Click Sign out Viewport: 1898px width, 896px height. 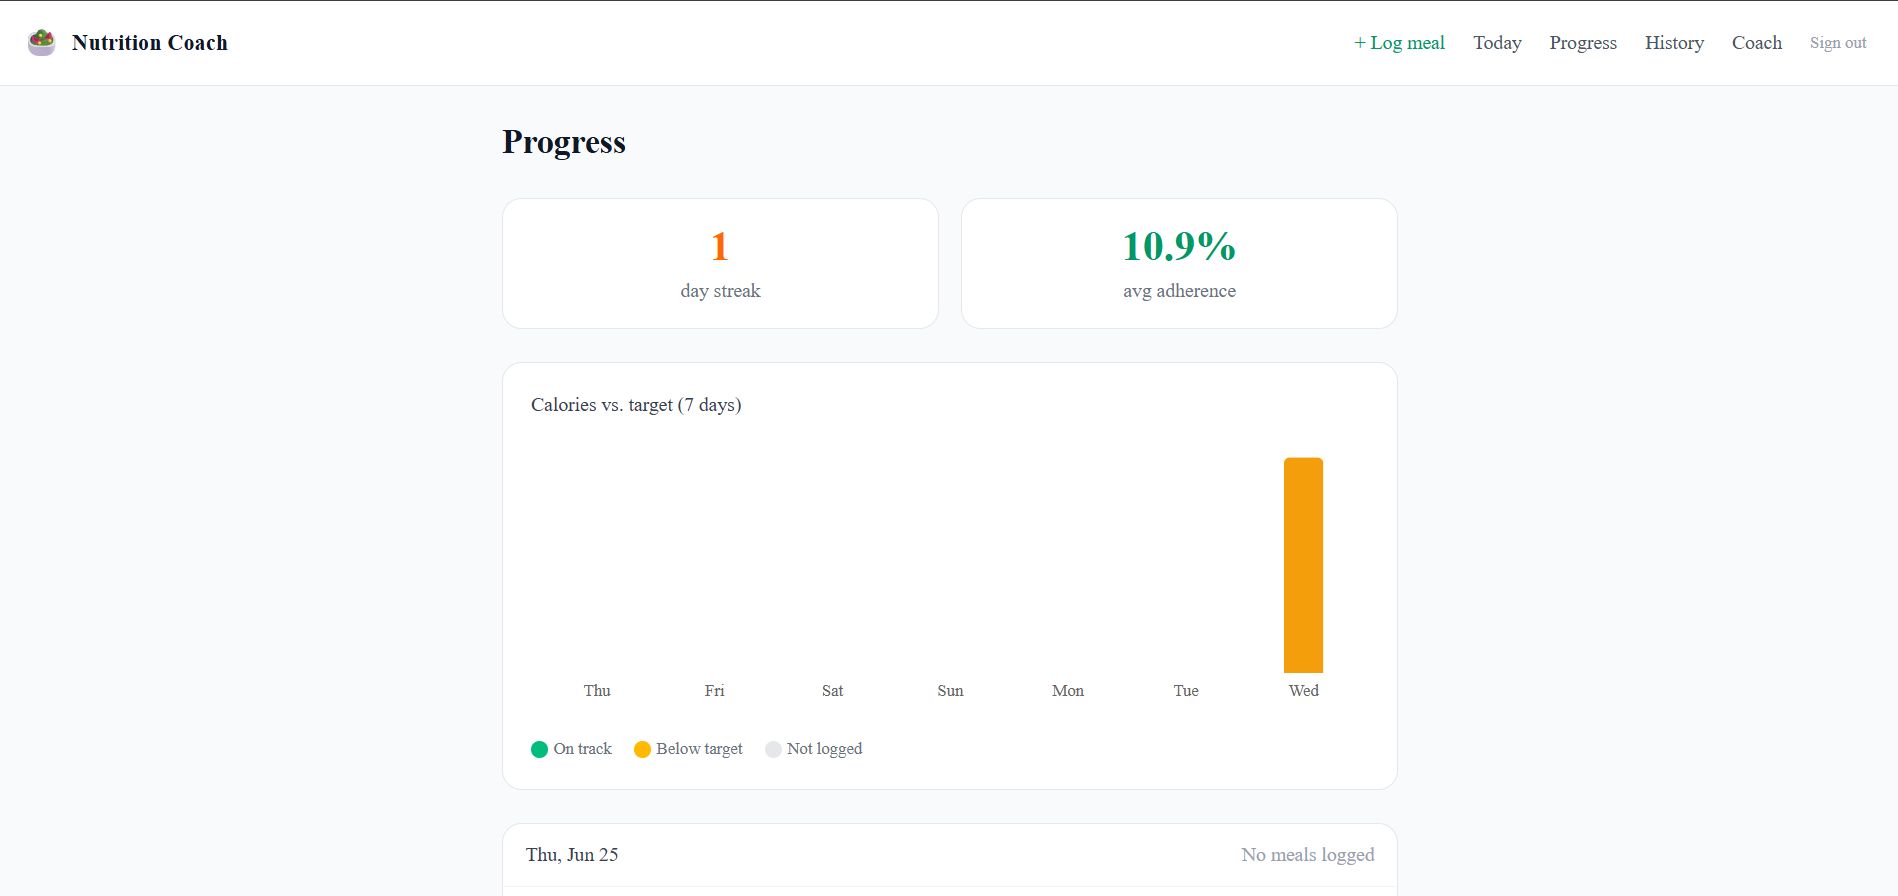1838,43
